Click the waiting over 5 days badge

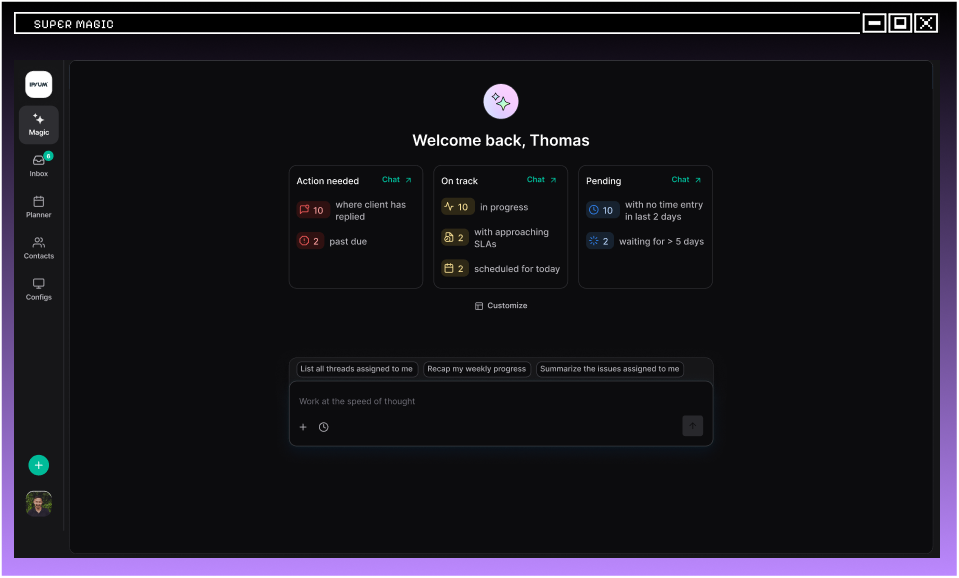click(x=599, y=241)
